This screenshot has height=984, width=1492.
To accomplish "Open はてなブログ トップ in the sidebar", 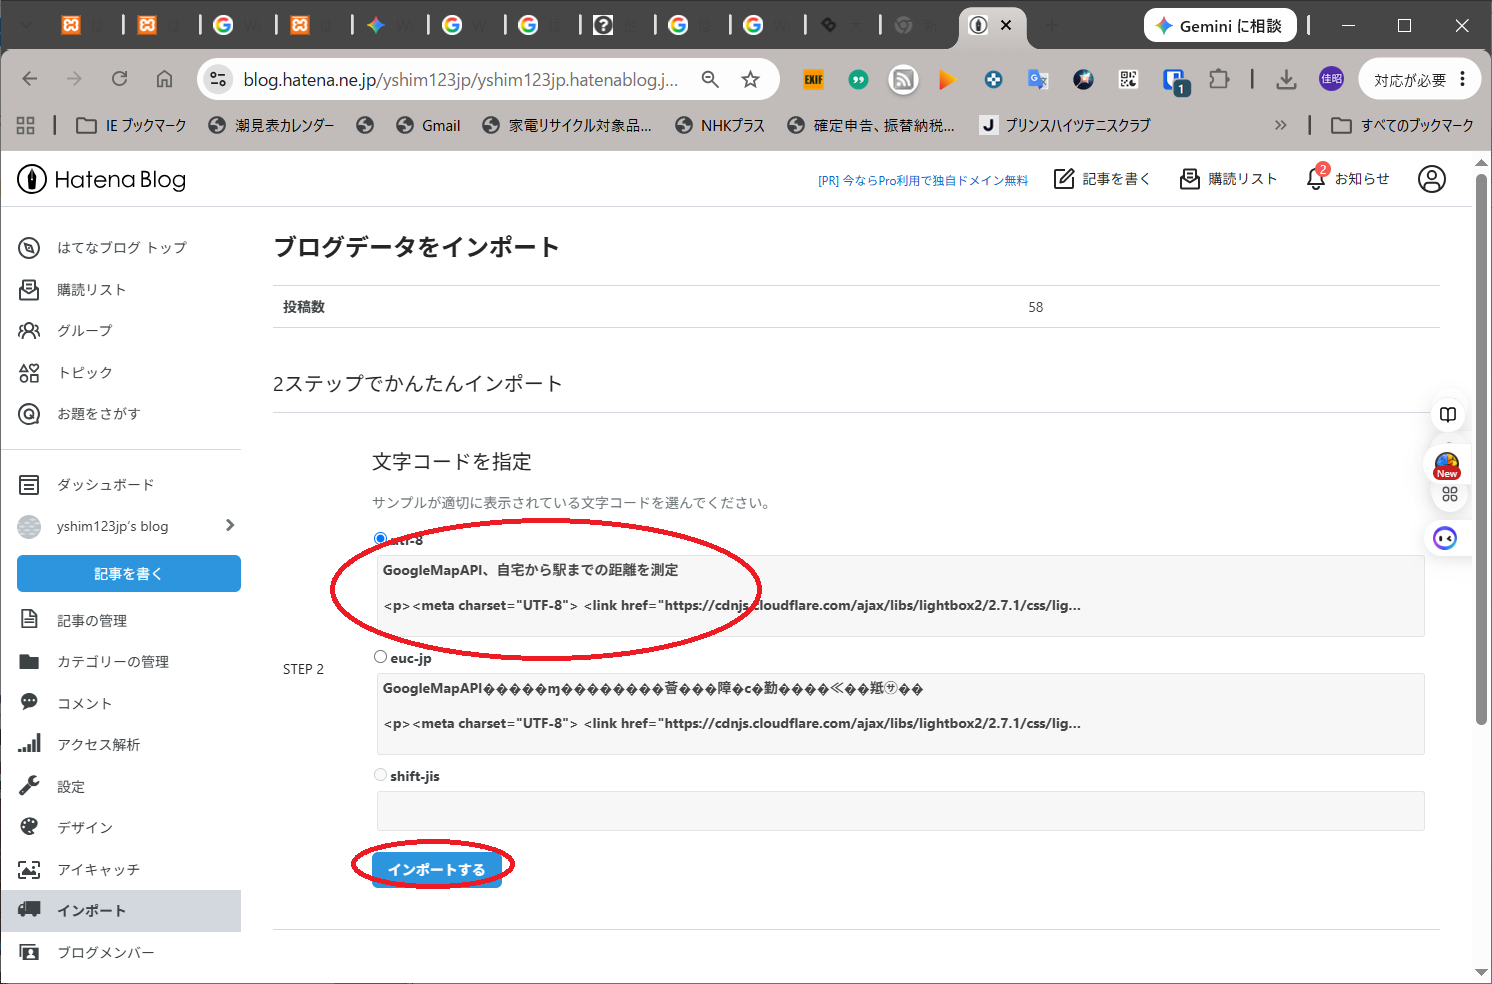I will click(x=121, y=248).
